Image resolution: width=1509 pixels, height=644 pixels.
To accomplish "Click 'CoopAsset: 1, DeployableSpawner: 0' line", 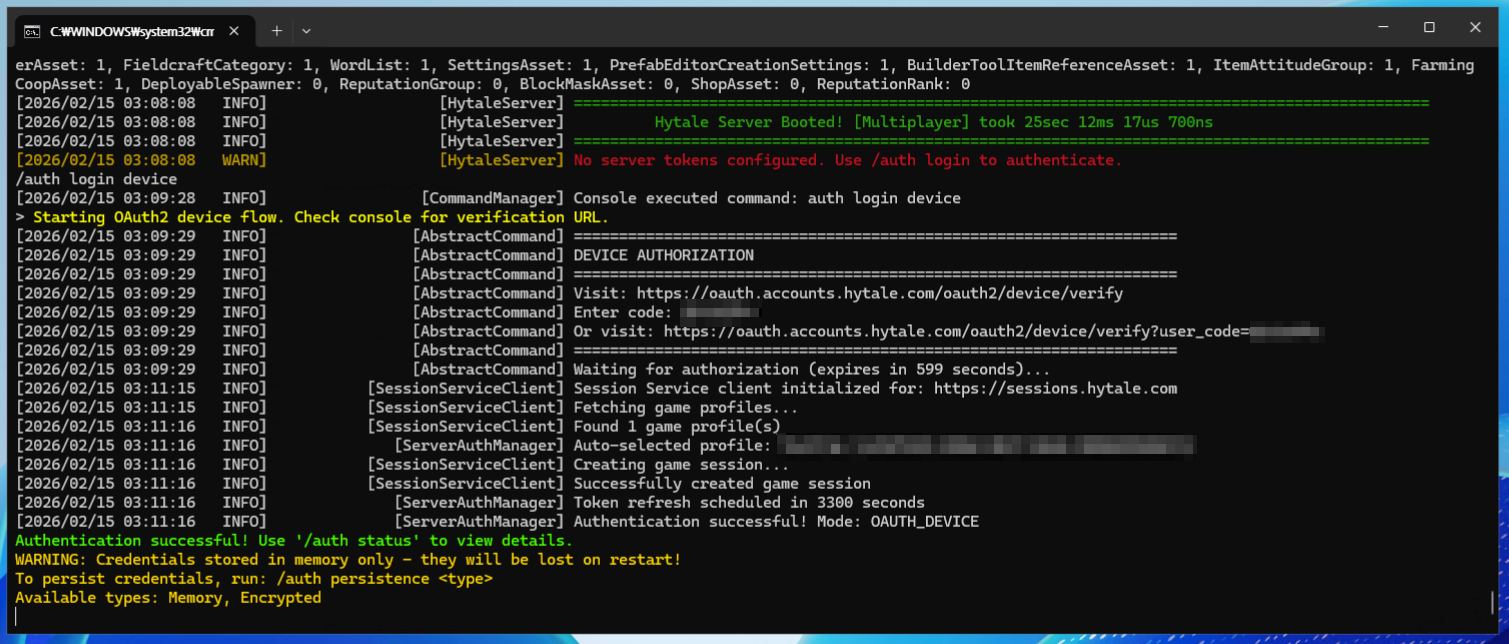I will (x=493, y=85).
